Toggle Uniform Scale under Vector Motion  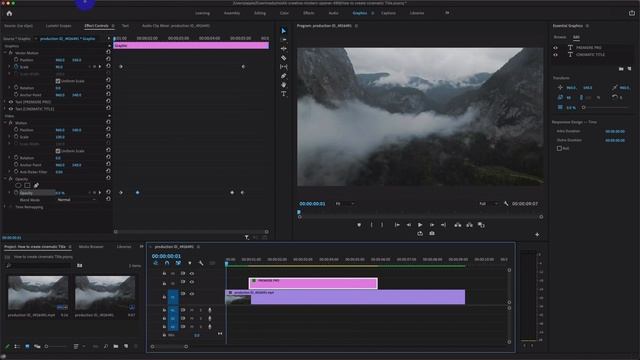(58, 81)
